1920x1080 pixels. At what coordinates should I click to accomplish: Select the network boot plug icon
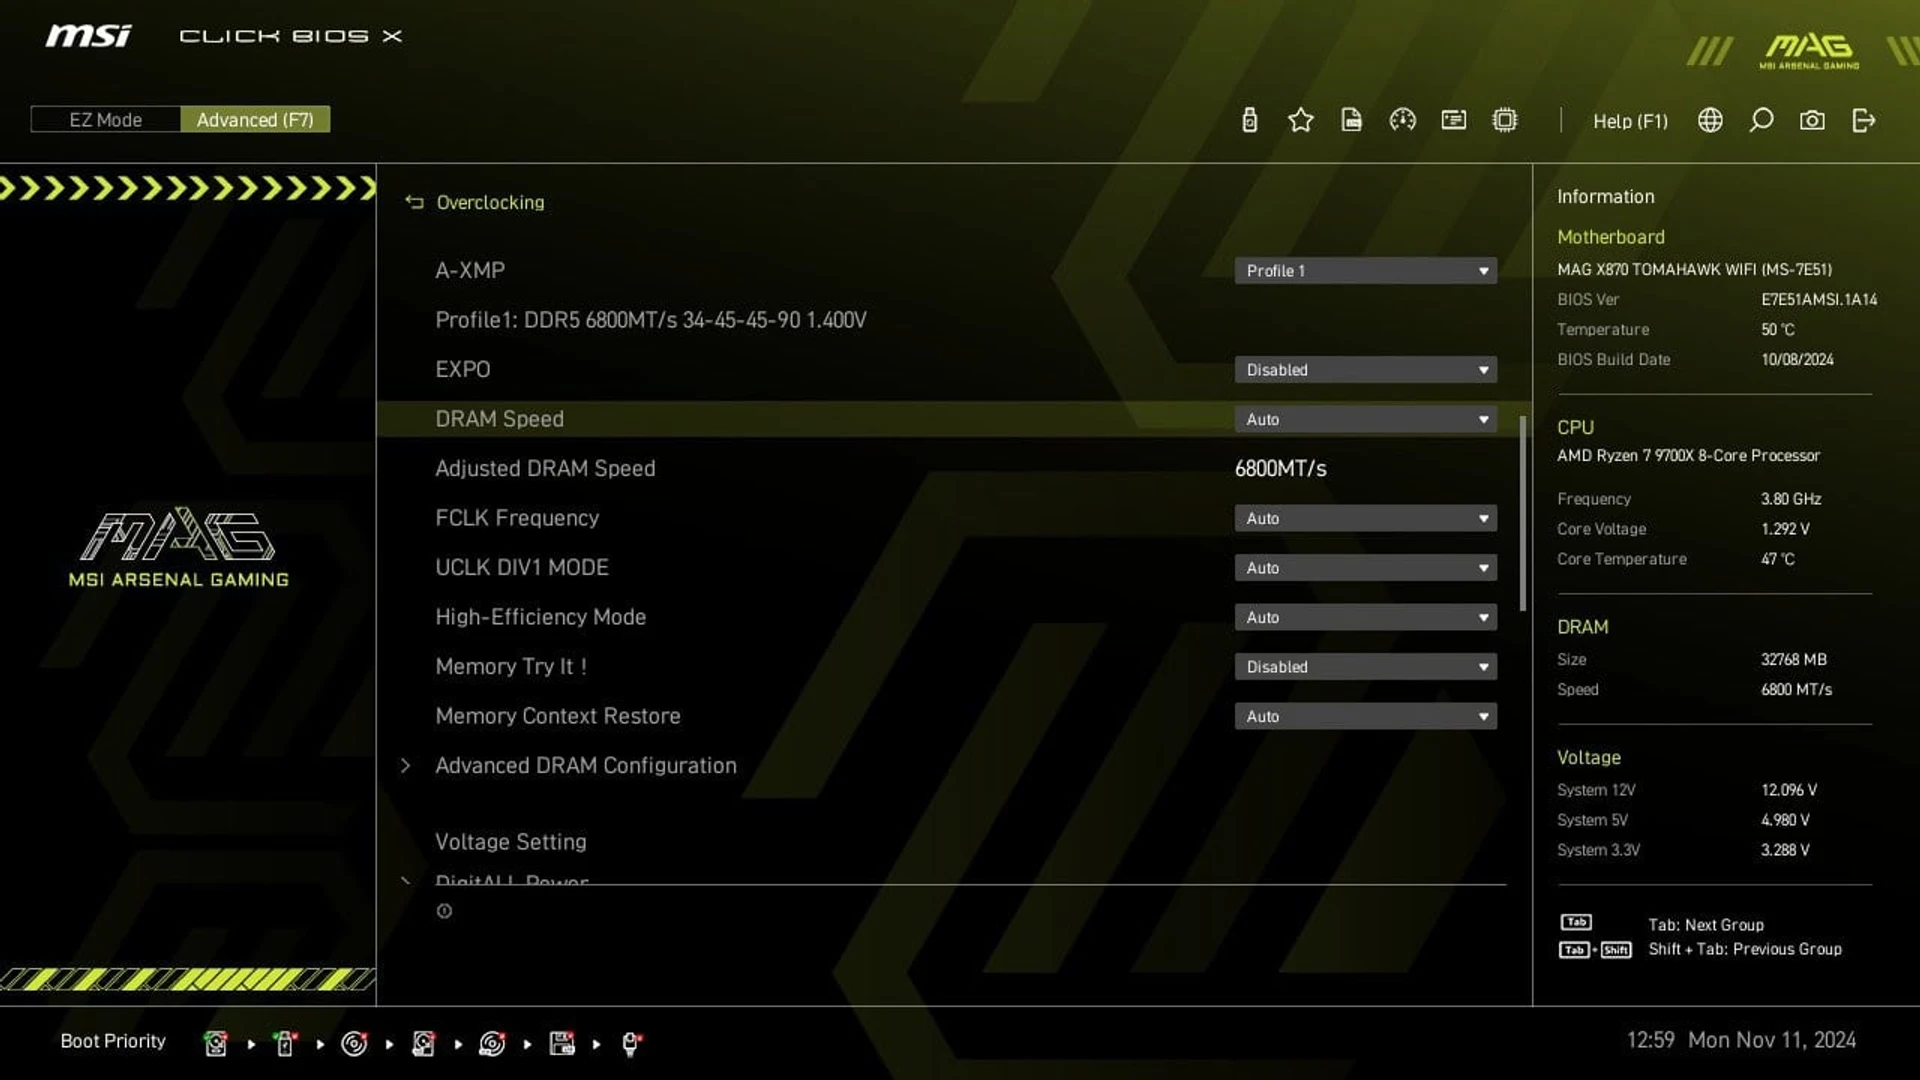coord(631,1043)
